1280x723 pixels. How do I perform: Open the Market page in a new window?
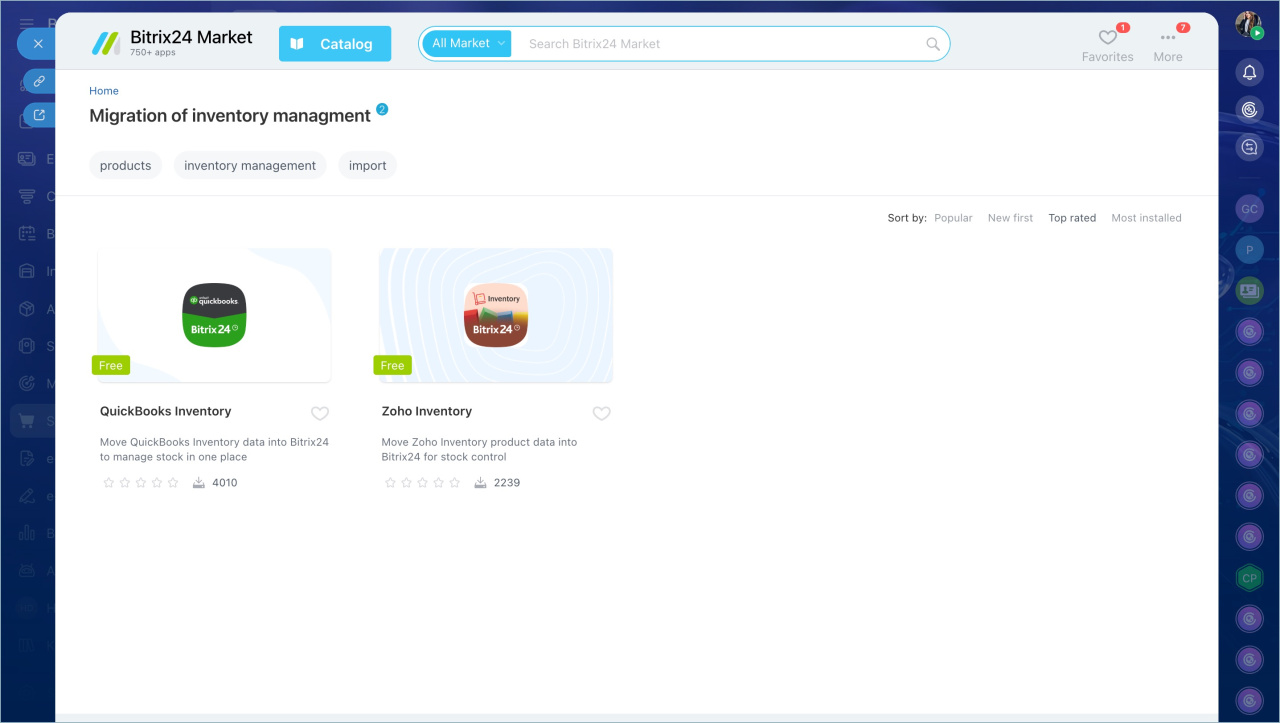[x=39, y=115]
